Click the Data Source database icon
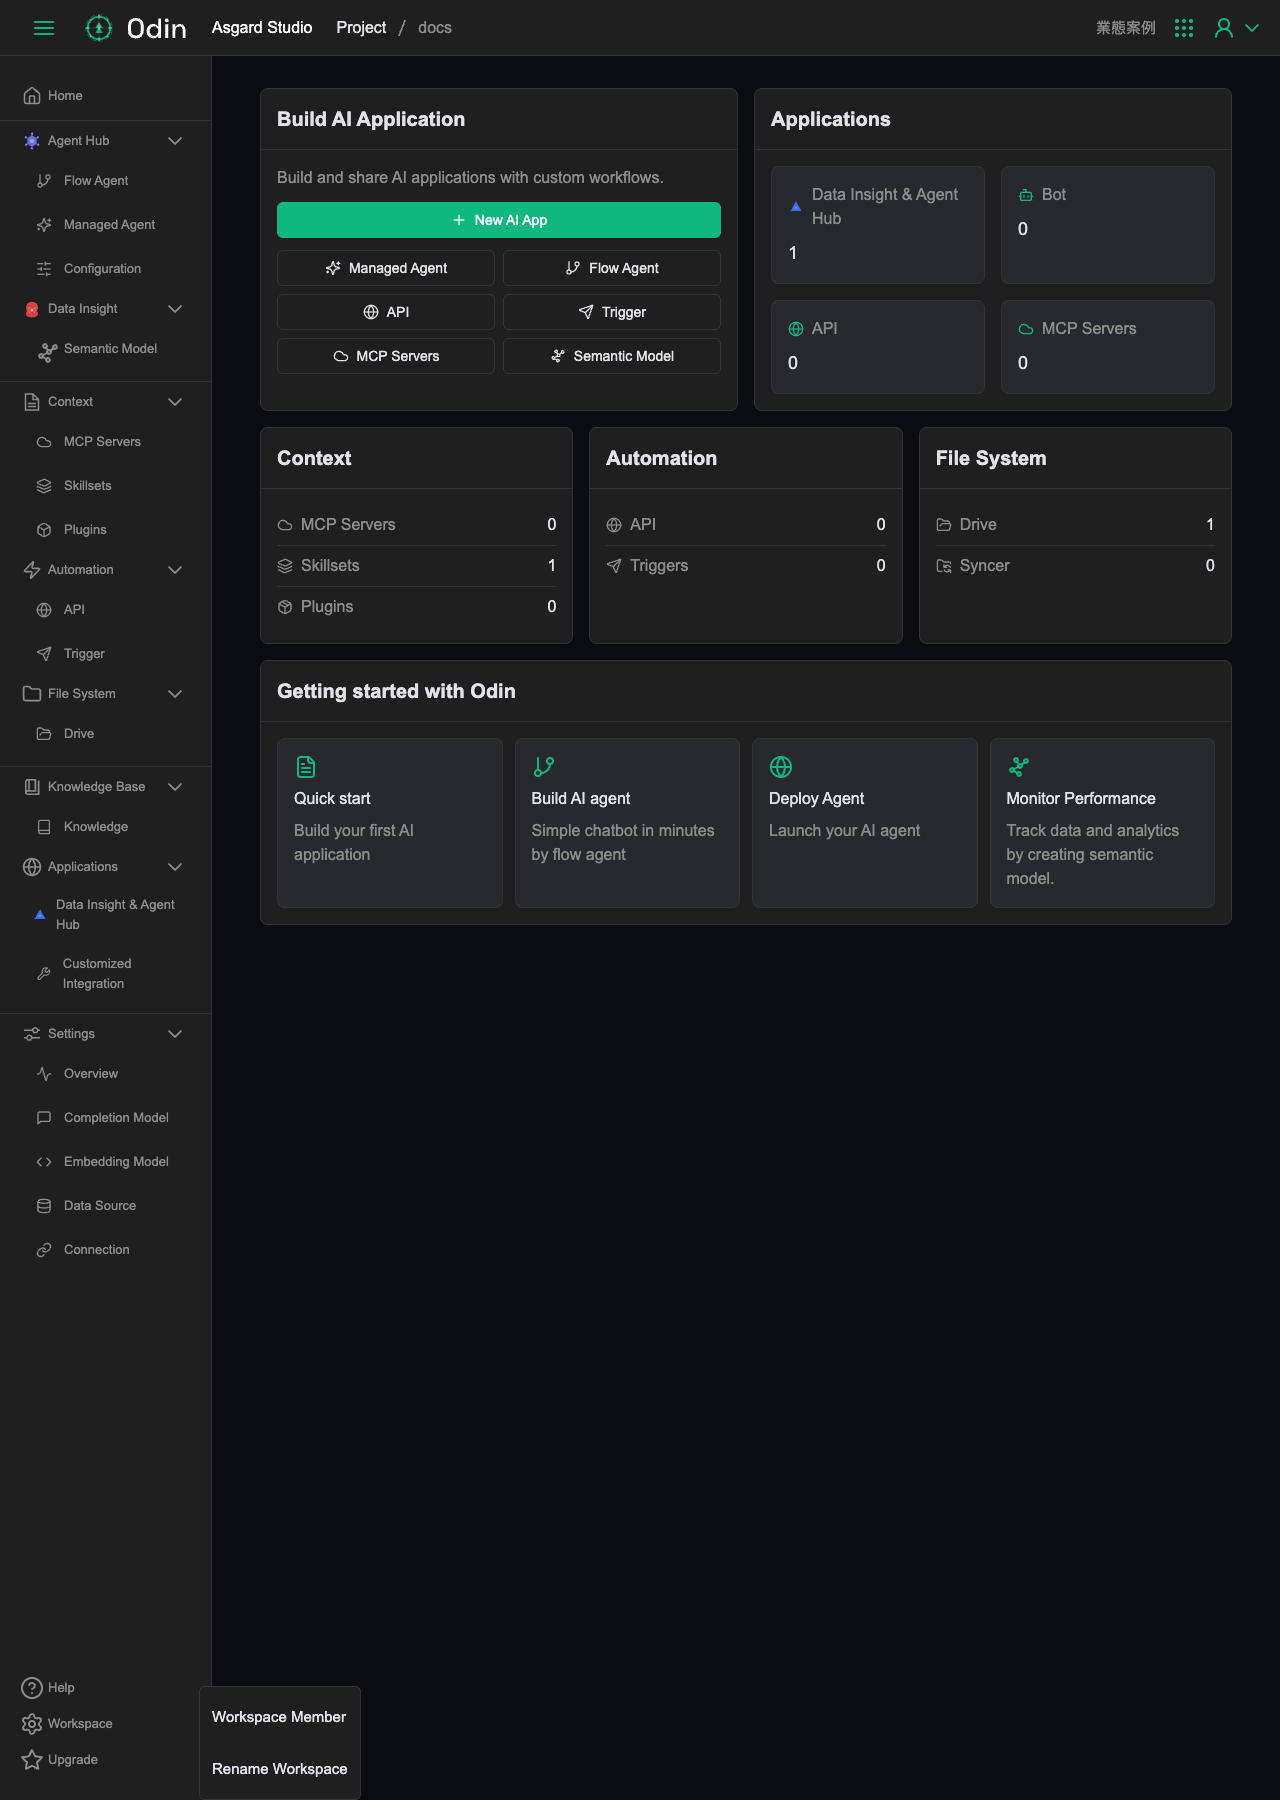1280x1800 pixels. tap(44, 1206)
